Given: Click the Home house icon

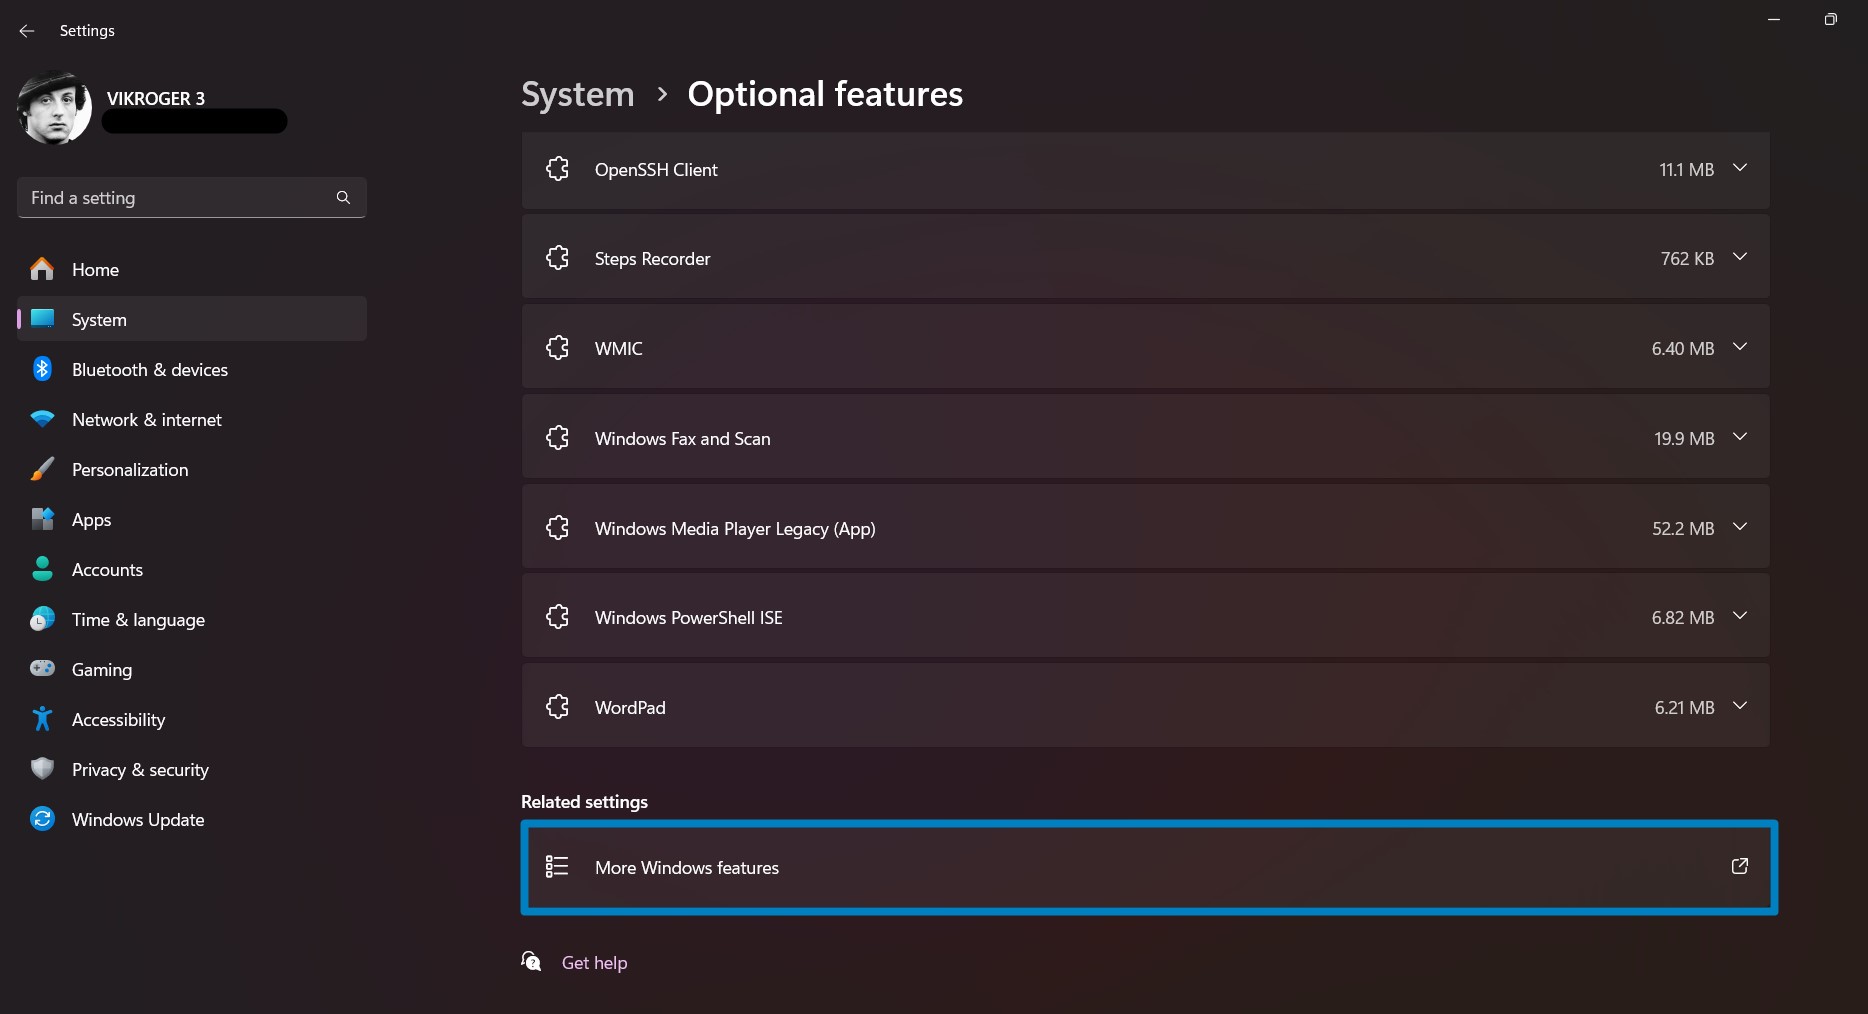Looking at the screenshot, I should coord(42,270).
